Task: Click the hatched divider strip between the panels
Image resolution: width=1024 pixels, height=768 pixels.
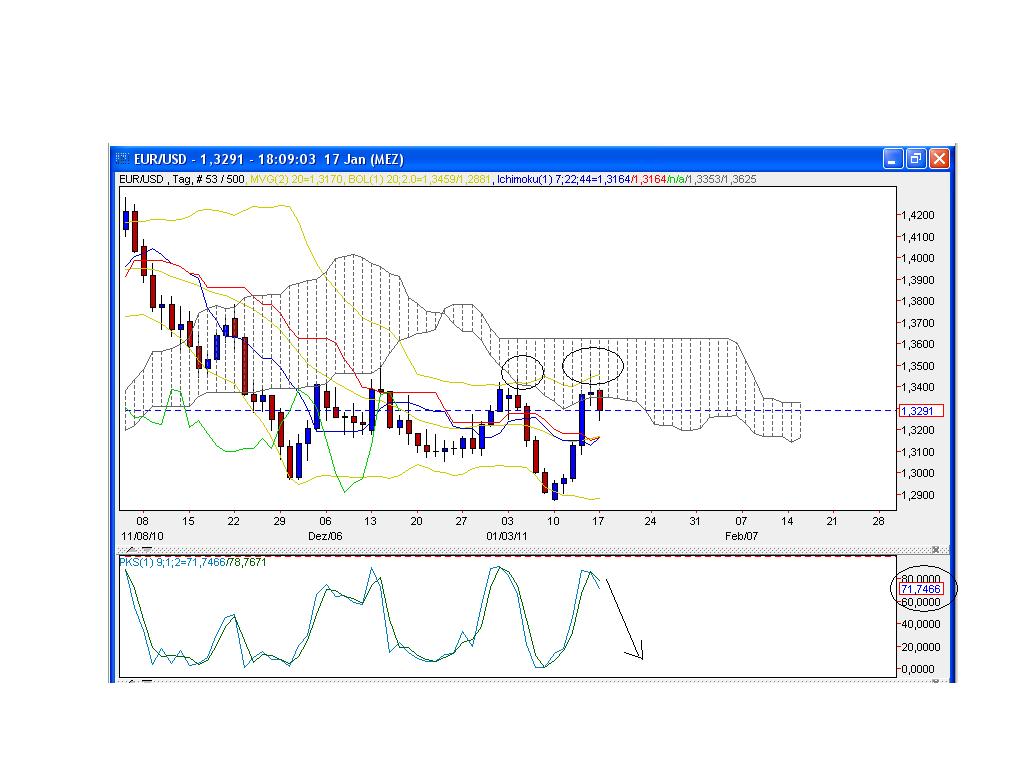Action: pos(500,548)
